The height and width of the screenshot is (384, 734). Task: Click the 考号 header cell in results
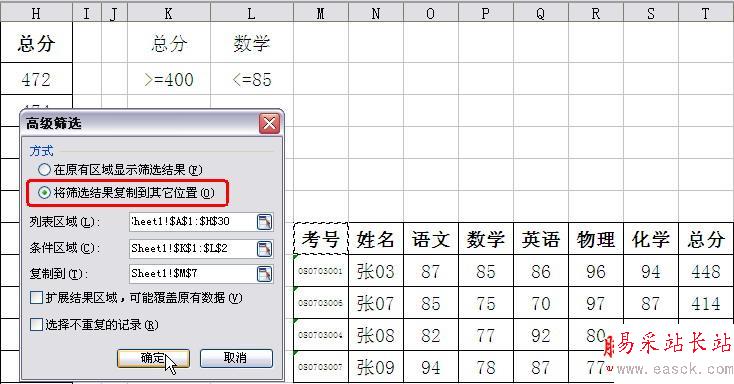click(321, 239)
